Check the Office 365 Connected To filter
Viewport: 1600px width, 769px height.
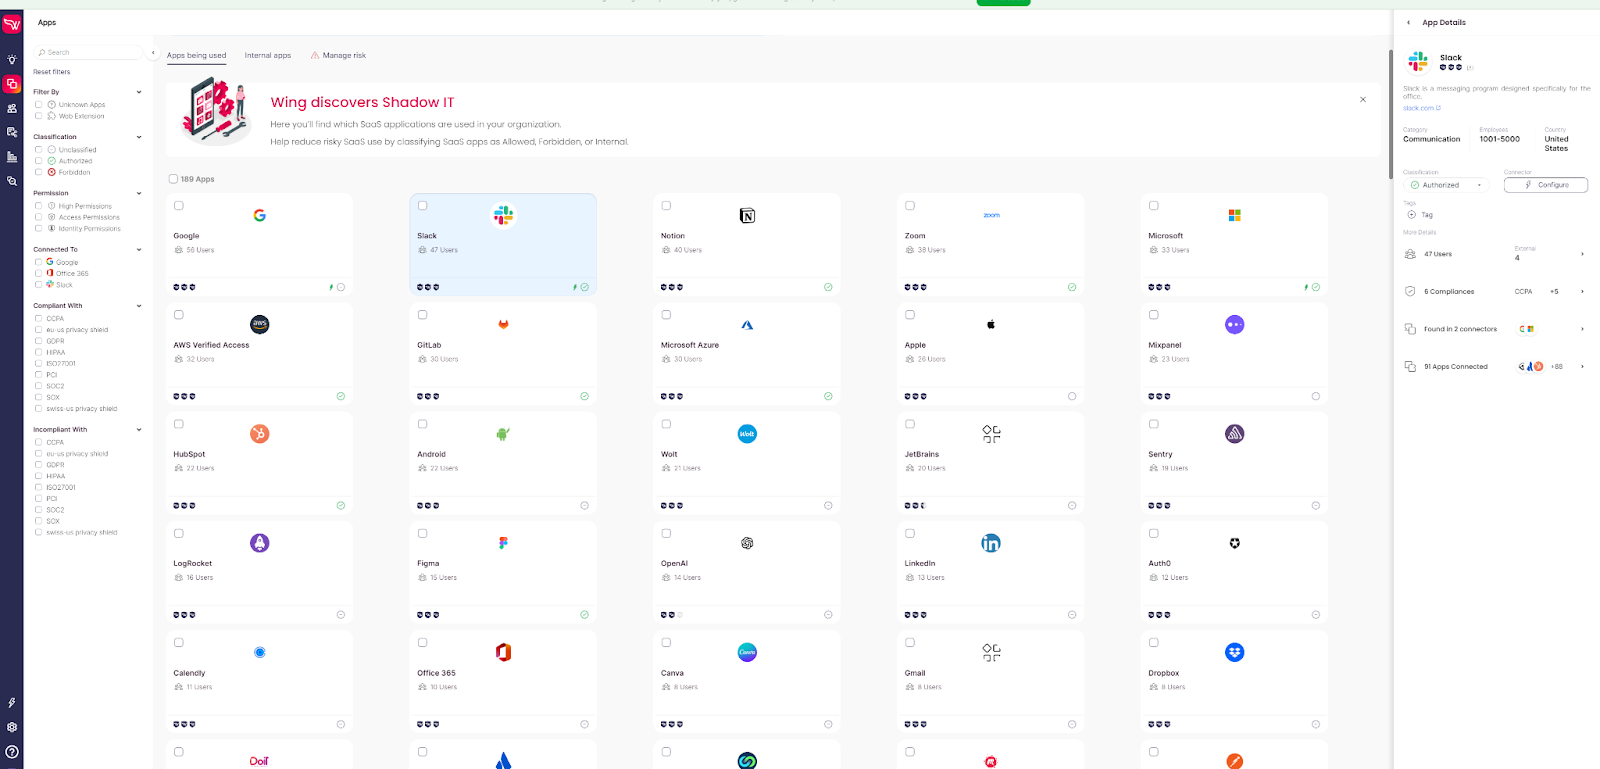pos(38,273)
